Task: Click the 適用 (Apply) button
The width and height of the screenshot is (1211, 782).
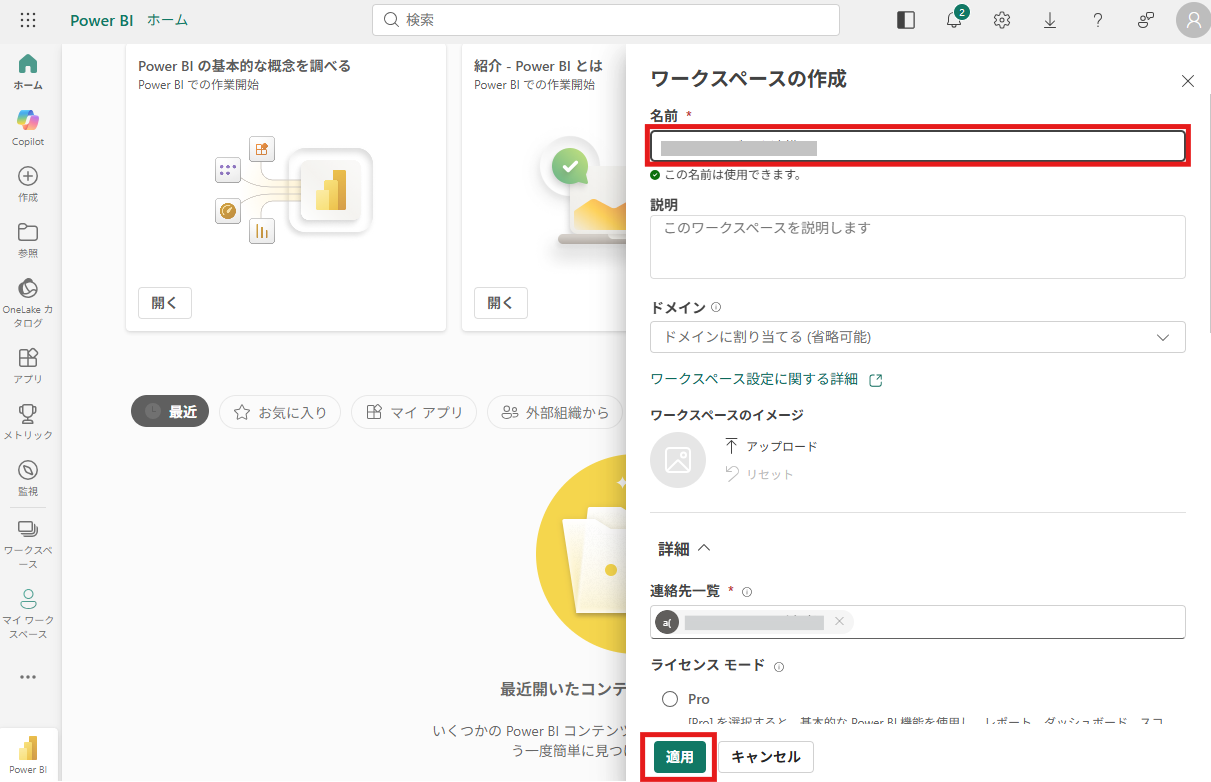Action: (x=679, y=757)
